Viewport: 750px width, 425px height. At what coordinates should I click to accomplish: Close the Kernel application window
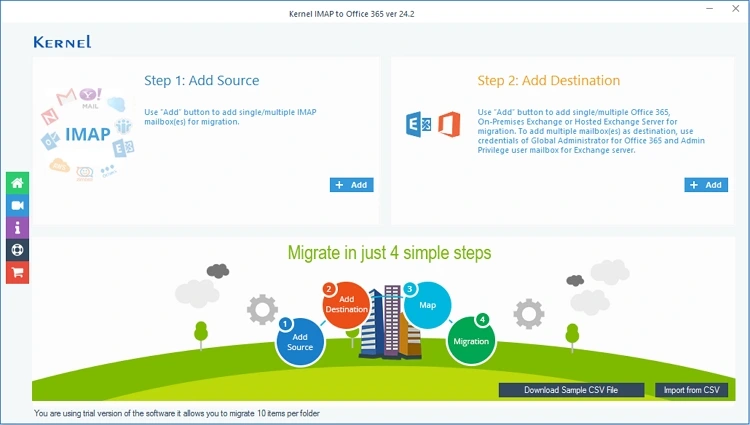click(736, 9)
